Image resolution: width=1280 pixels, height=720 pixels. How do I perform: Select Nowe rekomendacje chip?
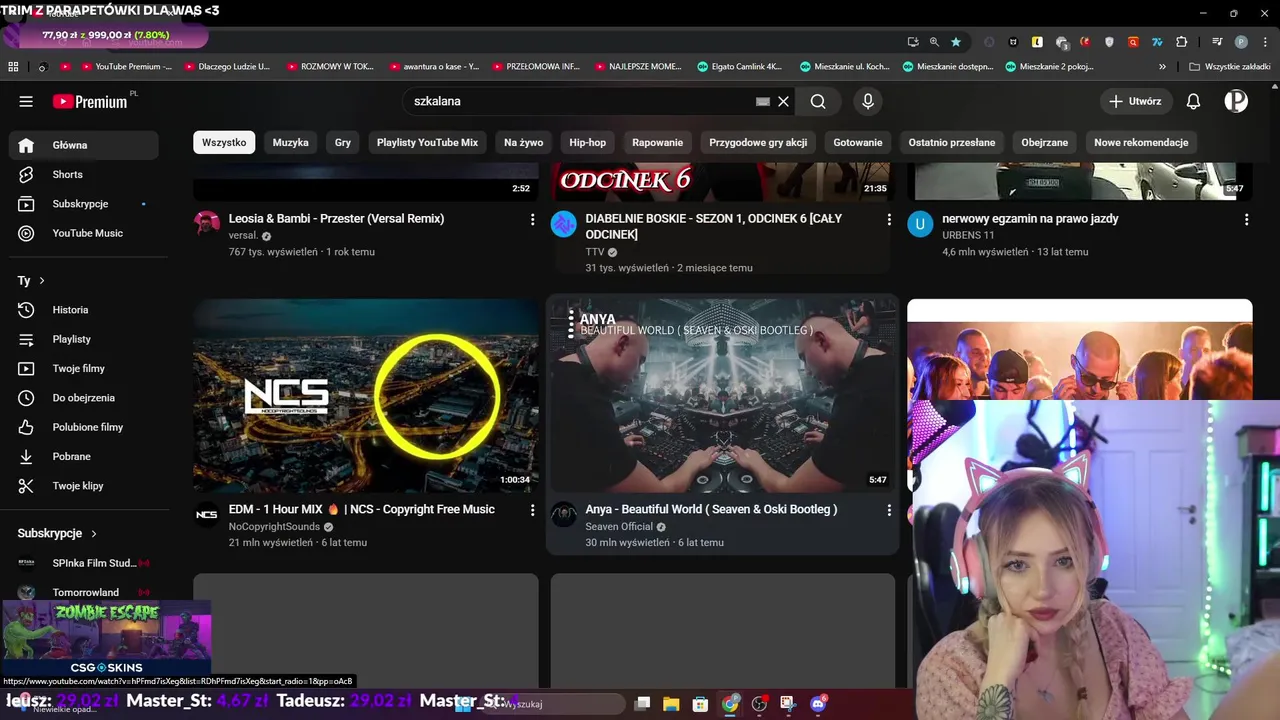[1141, 143]
